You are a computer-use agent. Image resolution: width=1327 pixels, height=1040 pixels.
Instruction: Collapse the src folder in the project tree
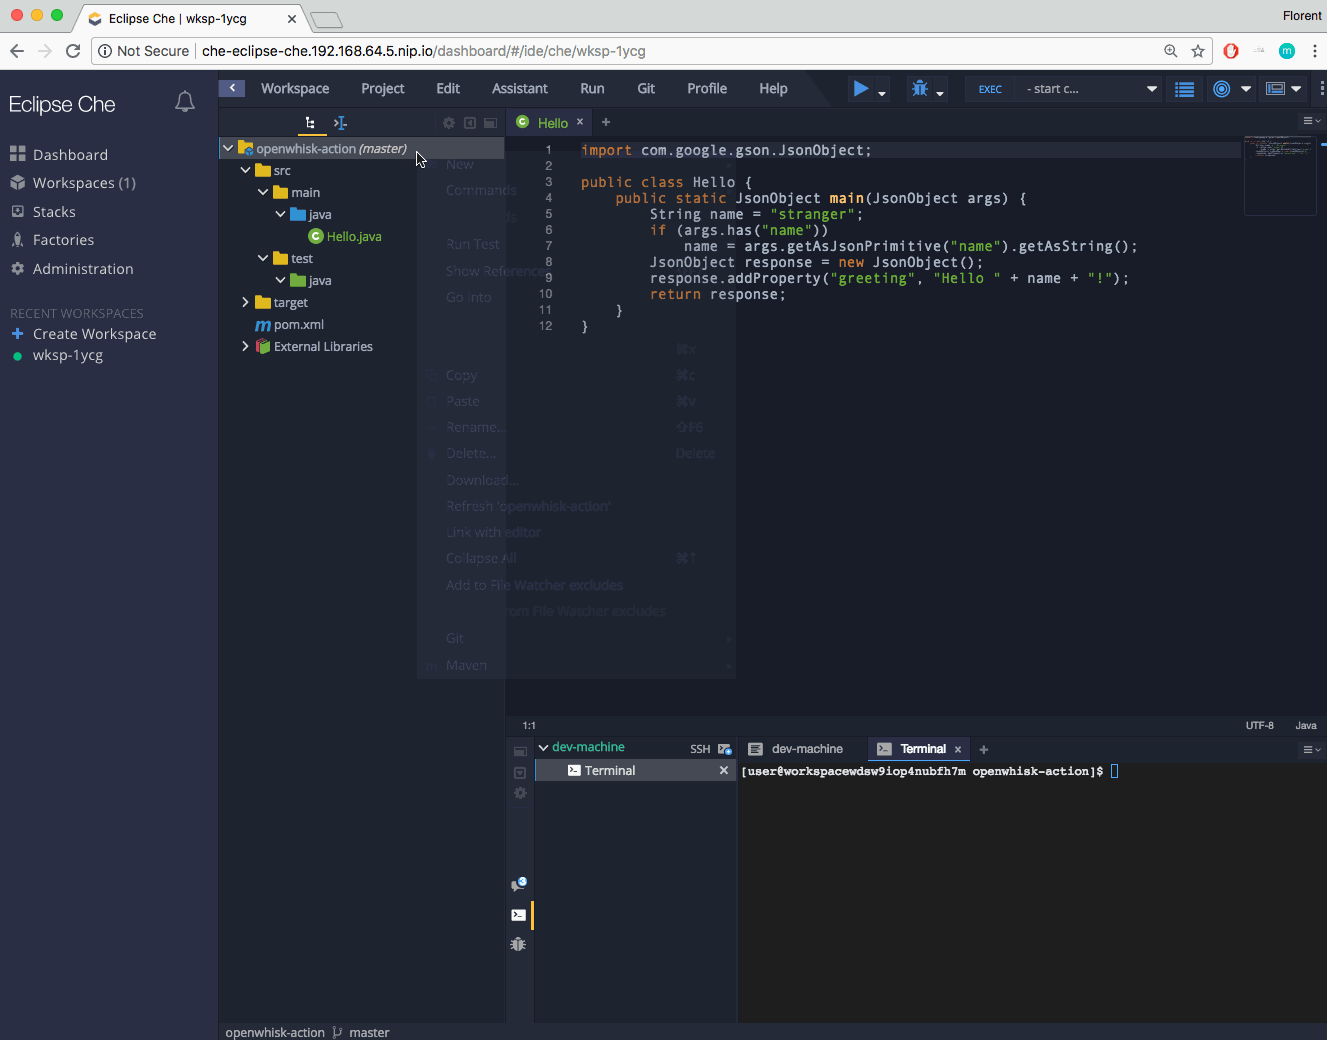(x=246, y=170)
